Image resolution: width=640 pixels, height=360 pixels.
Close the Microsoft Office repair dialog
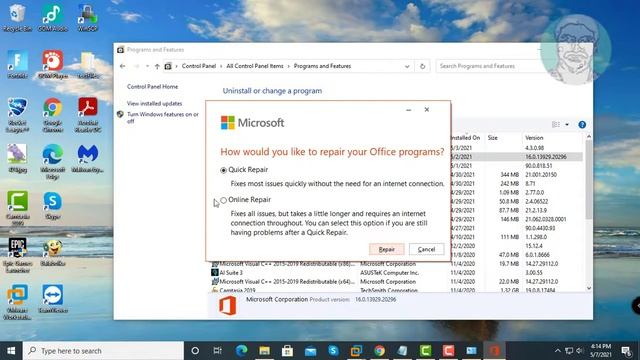427,109
